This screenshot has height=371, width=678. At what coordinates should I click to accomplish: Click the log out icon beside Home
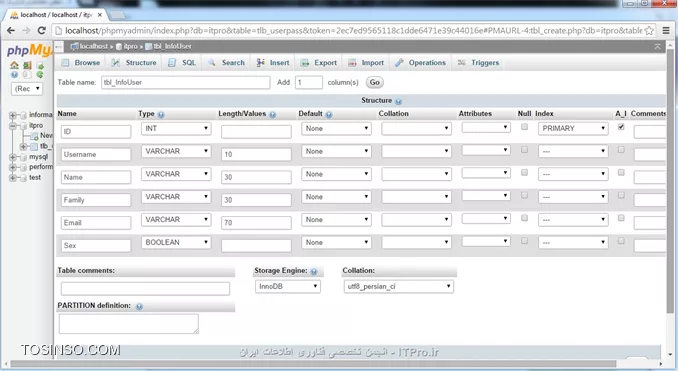coord(27,65)
